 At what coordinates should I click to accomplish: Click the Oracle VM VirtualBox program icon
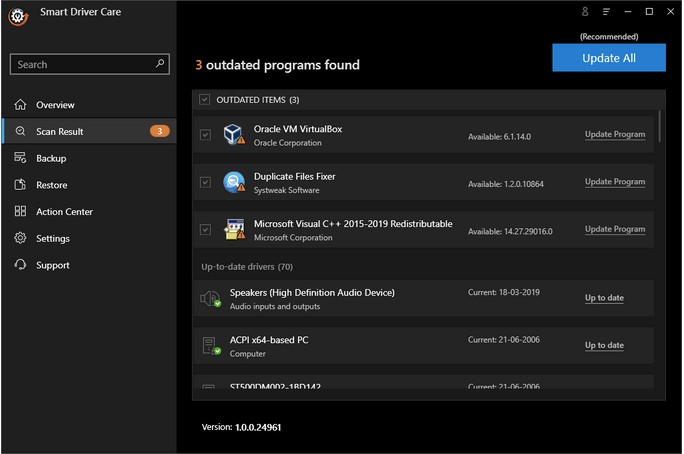tap(234, 135)
